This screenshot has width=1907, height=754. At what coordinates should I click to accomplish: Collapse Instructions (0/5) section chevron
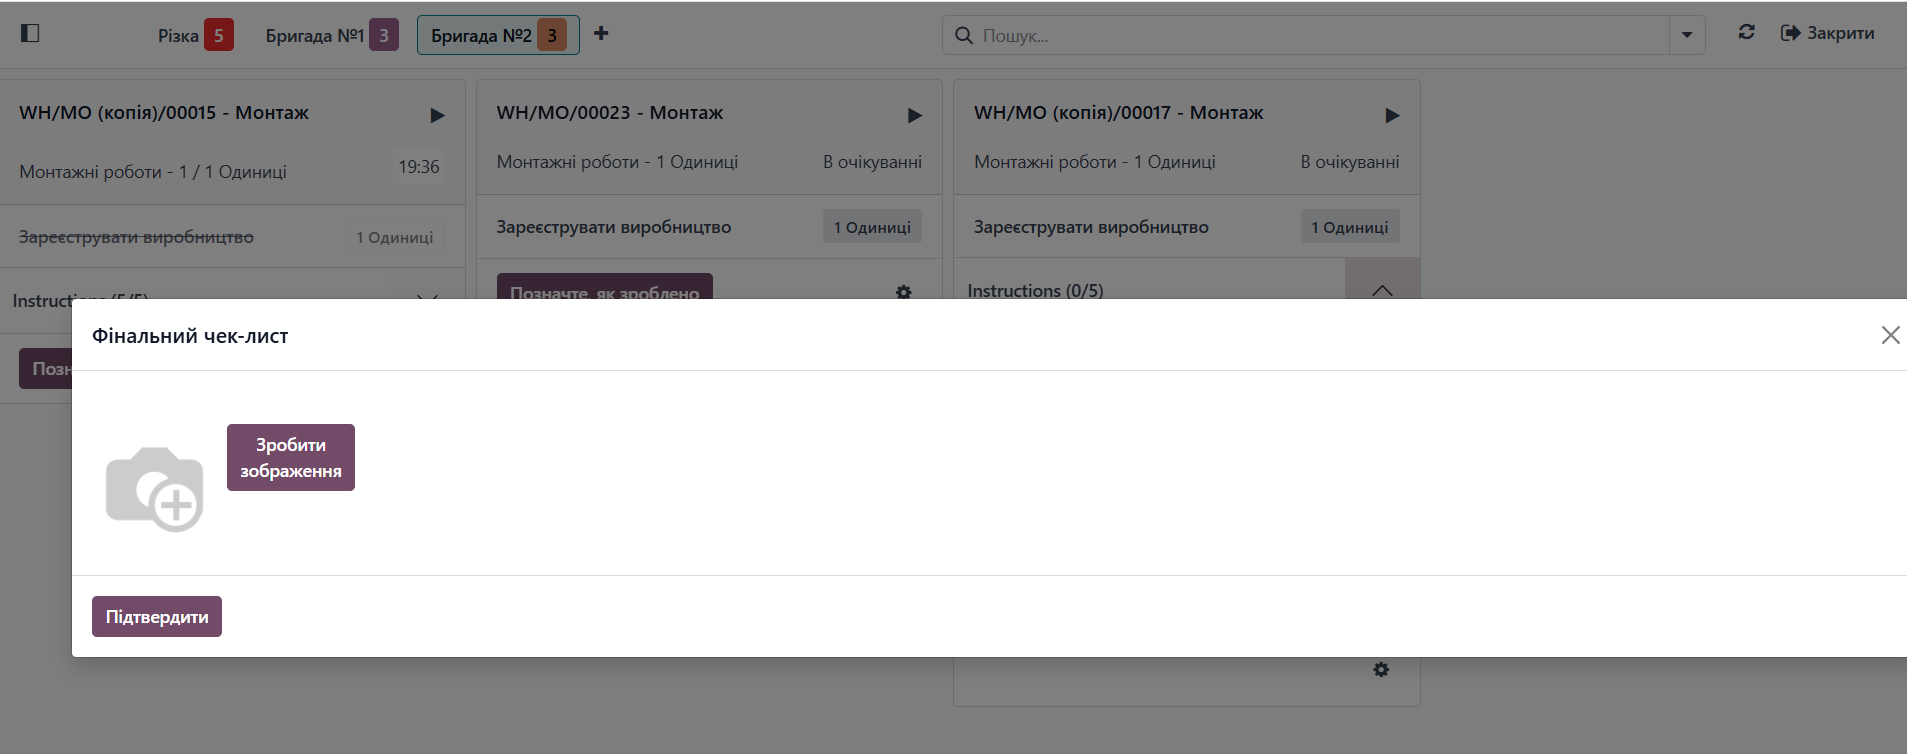click(x=1382, y=289)
